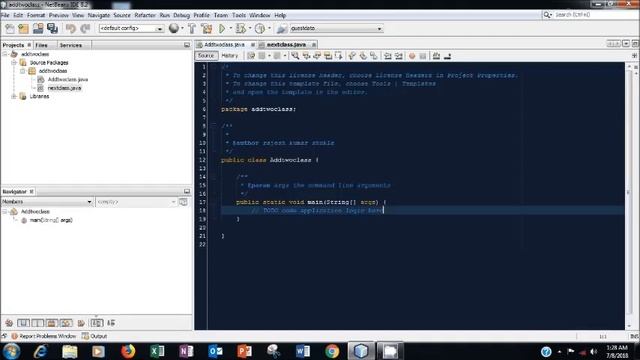The width and height of the screenshot is (640, 360).
Task: Collapse the Source Packages node
Action: 14,62
